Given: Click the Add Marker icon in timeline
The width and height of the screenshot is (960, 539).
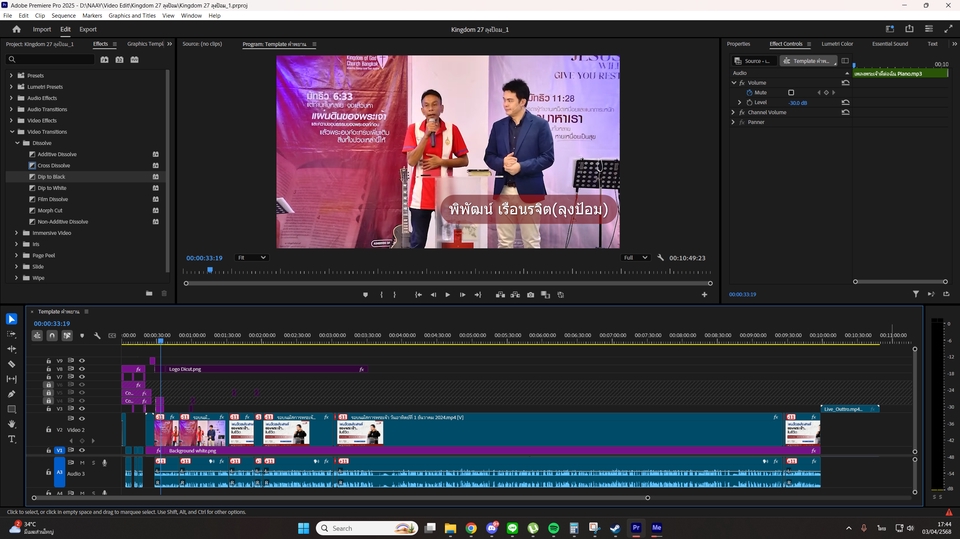Looking at the screenshot, I should (82, 336).
